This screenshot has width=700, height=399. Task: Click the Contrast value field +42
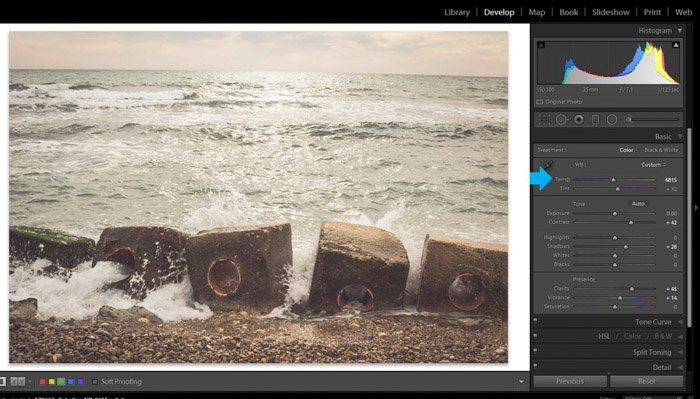(671, 222)
